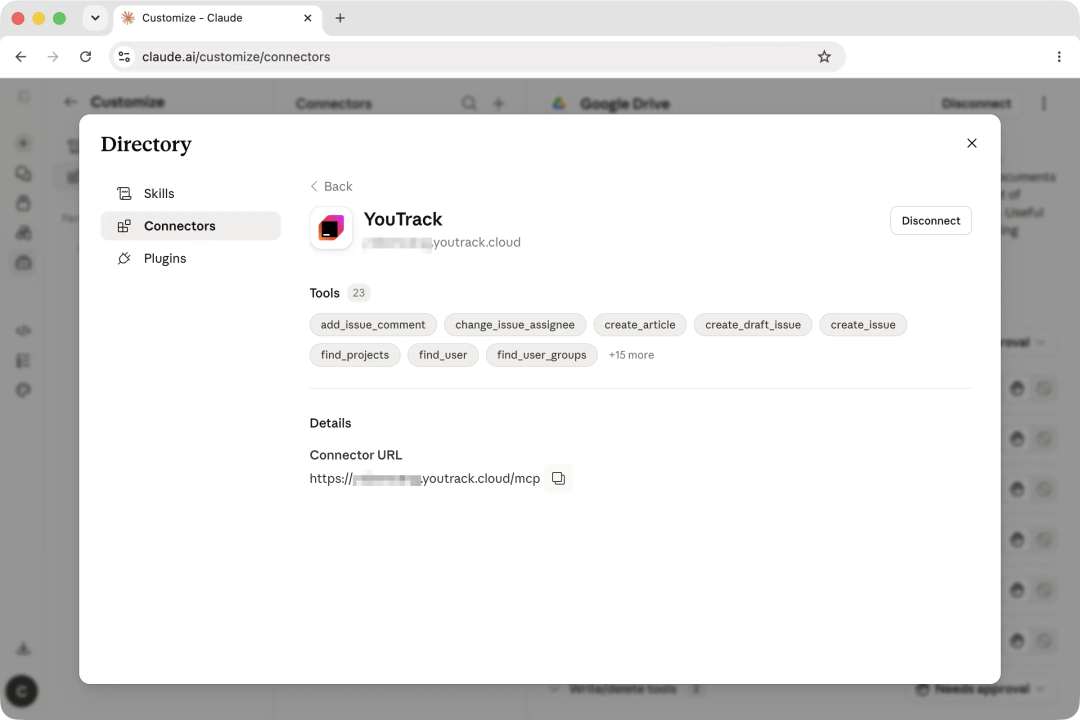Image resolution: width=1080 pixels, height=720 pixels.
Task: Copy the Connector URL
Action: tap(558, 478)
